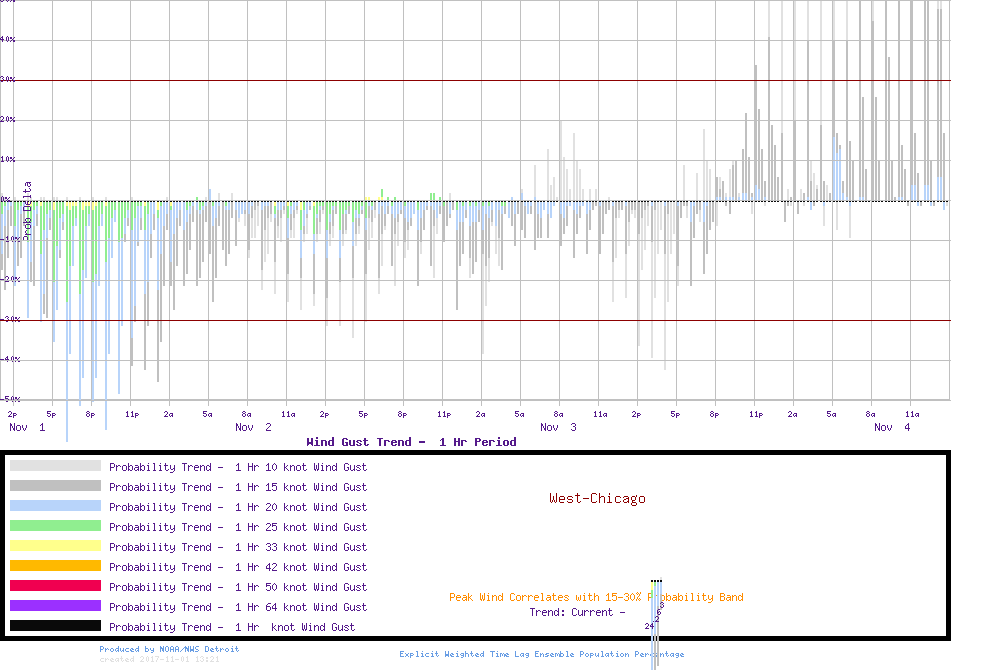The width and height of the screenshot is (1000, 670).
Task: Choose the purple 64 knot legend swatch
Action: [x=55, y=606]
